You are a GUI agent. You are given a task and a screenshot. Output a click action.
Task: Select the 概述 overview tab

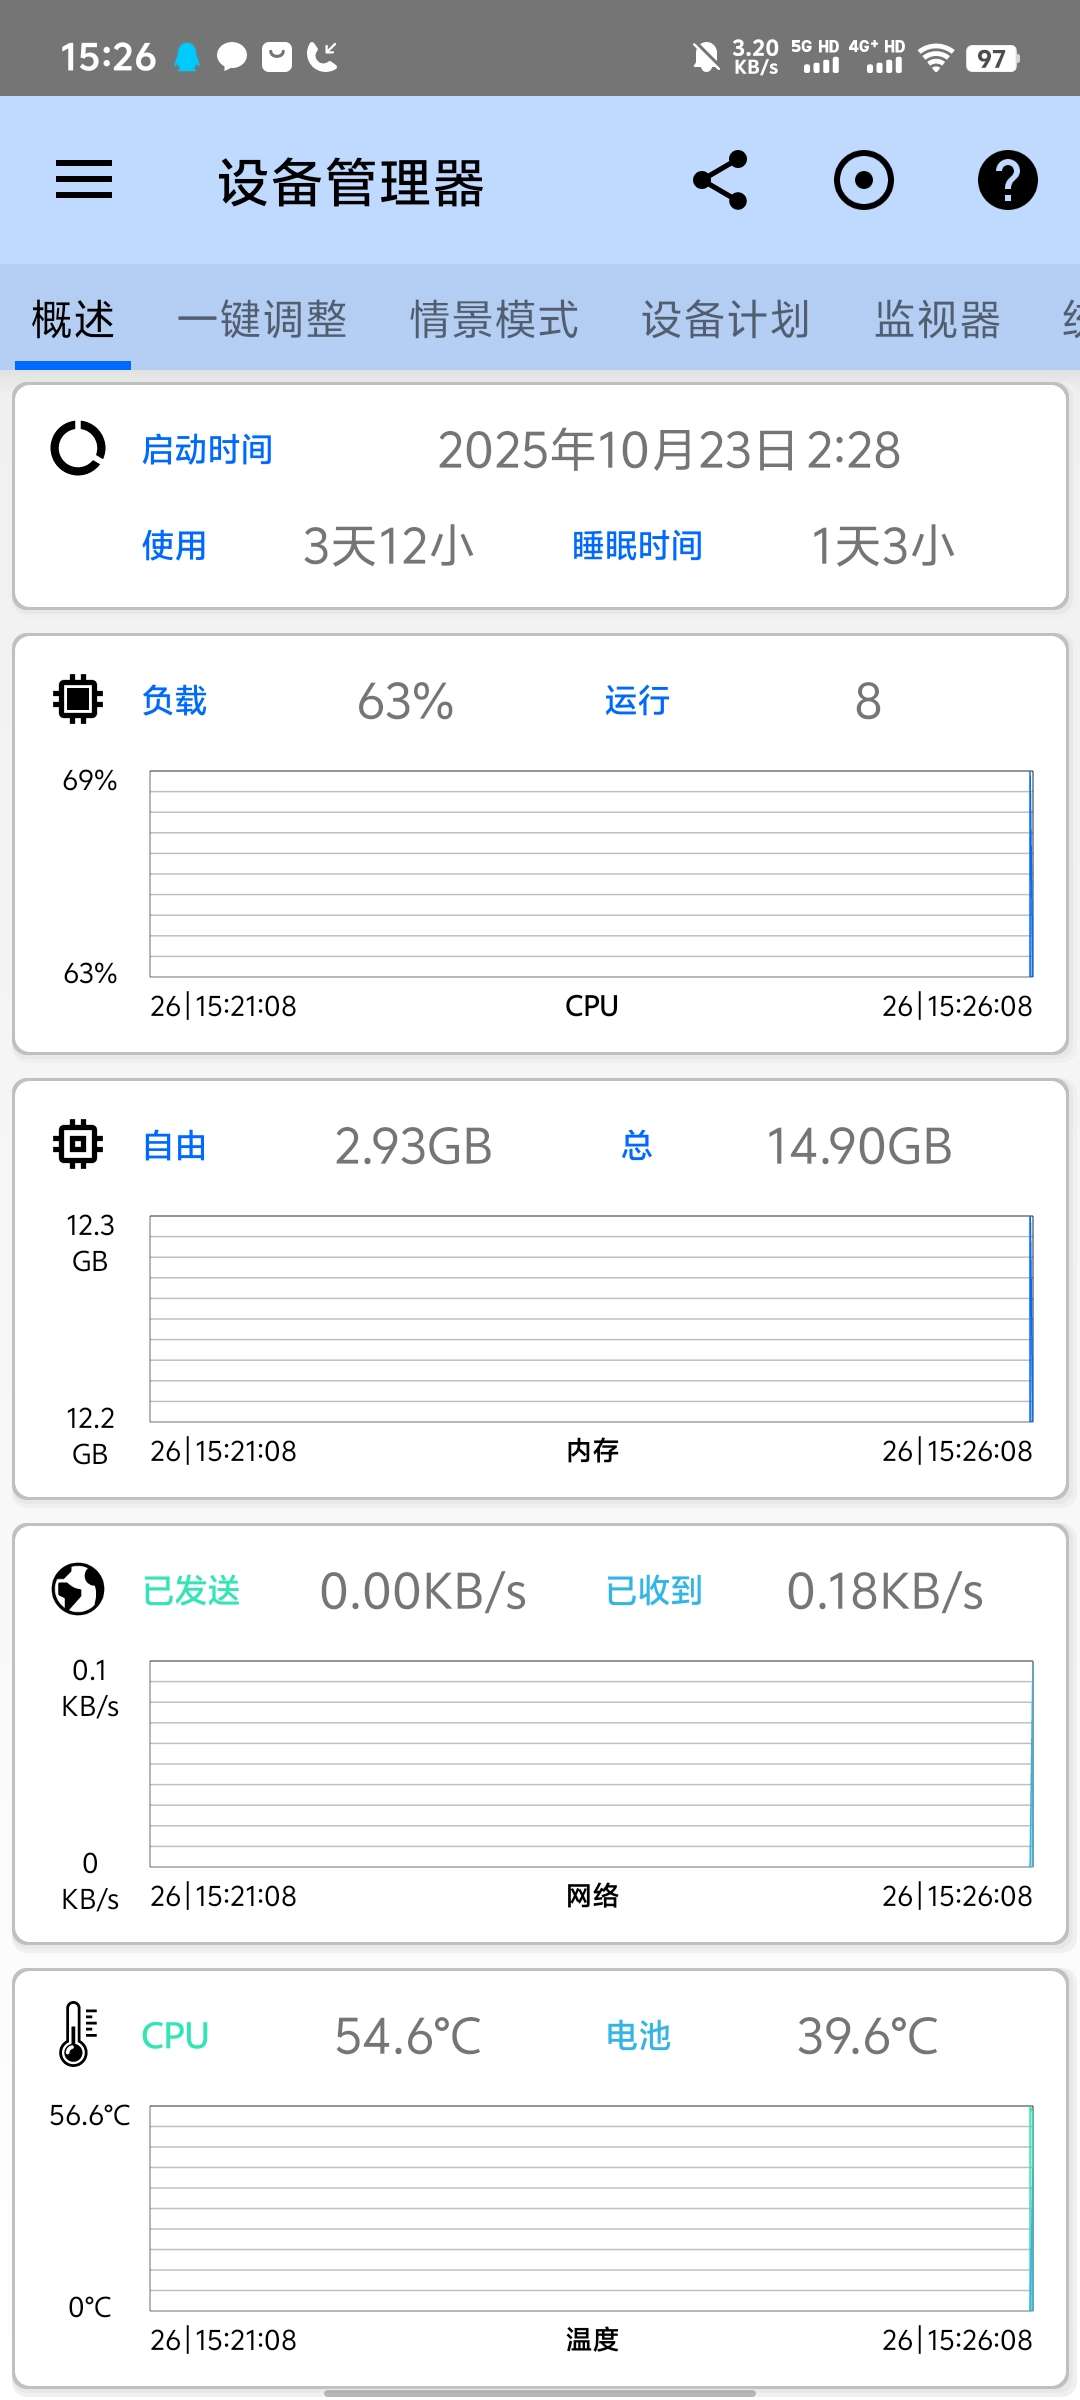73,320
